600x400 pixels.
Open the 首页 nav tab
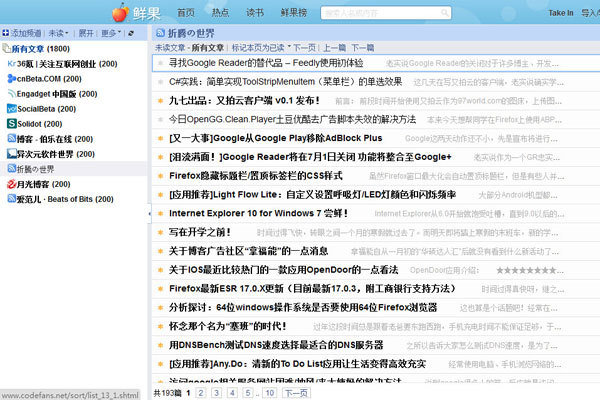click(x=186, y=13)
